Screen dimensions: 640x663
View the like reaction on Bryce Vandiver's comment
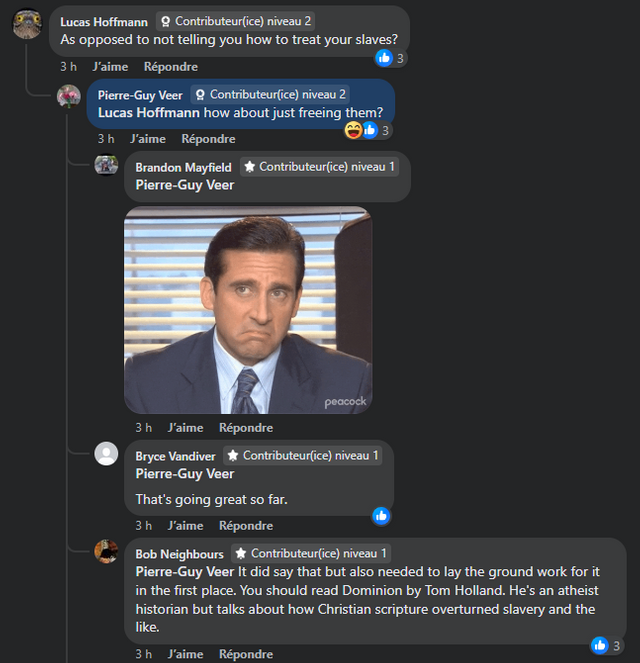click(x=381, y=516)
